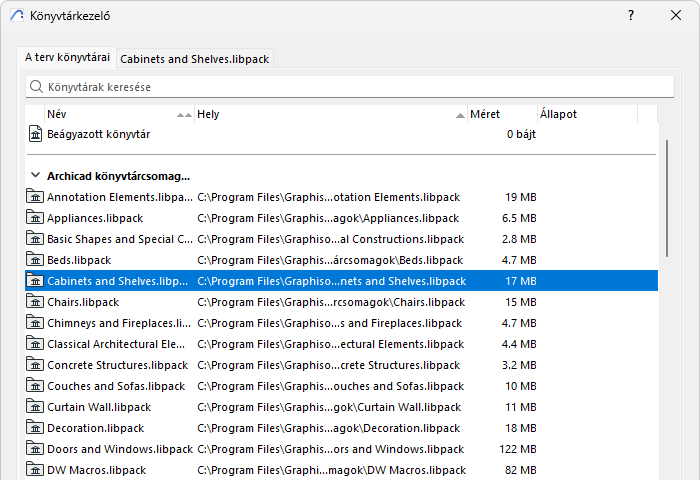Click the Chimneys and Fireplaces library icon
This screenshot has width=700, height=480.
tap(35, 322)
